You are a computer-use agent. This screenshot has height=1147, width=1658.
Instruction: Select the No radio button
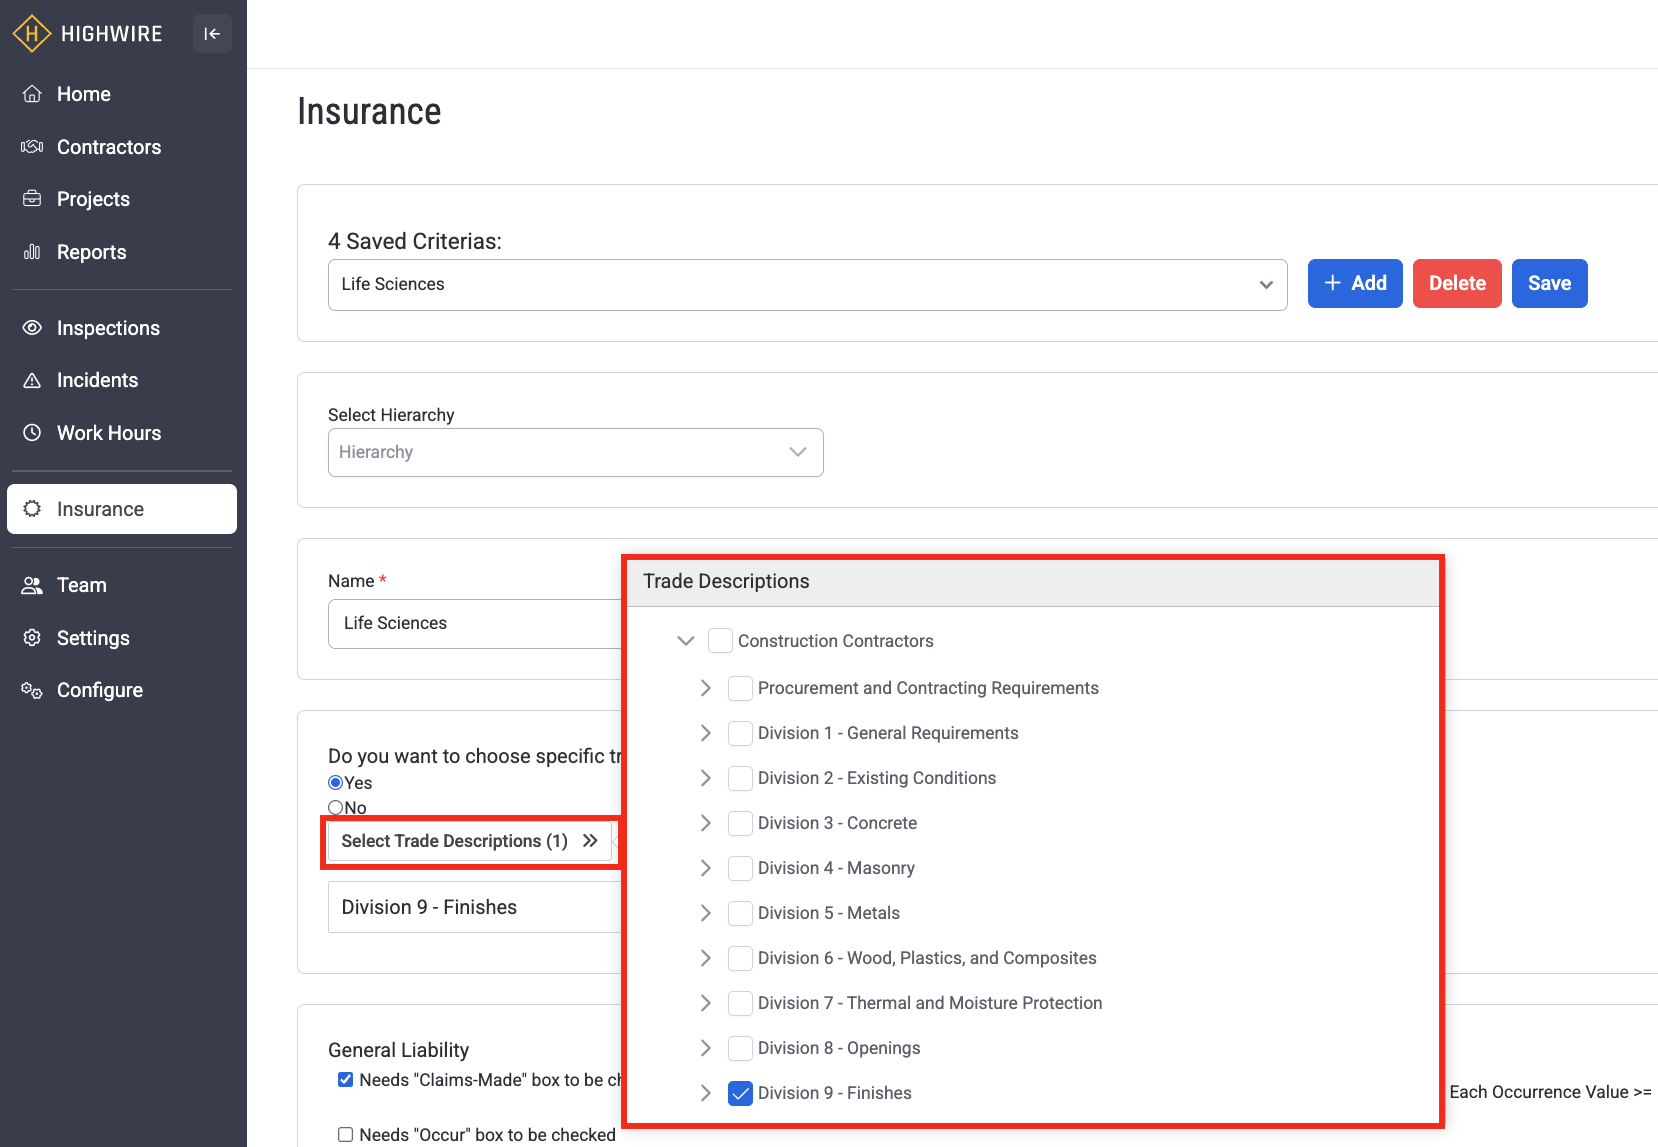336,808
